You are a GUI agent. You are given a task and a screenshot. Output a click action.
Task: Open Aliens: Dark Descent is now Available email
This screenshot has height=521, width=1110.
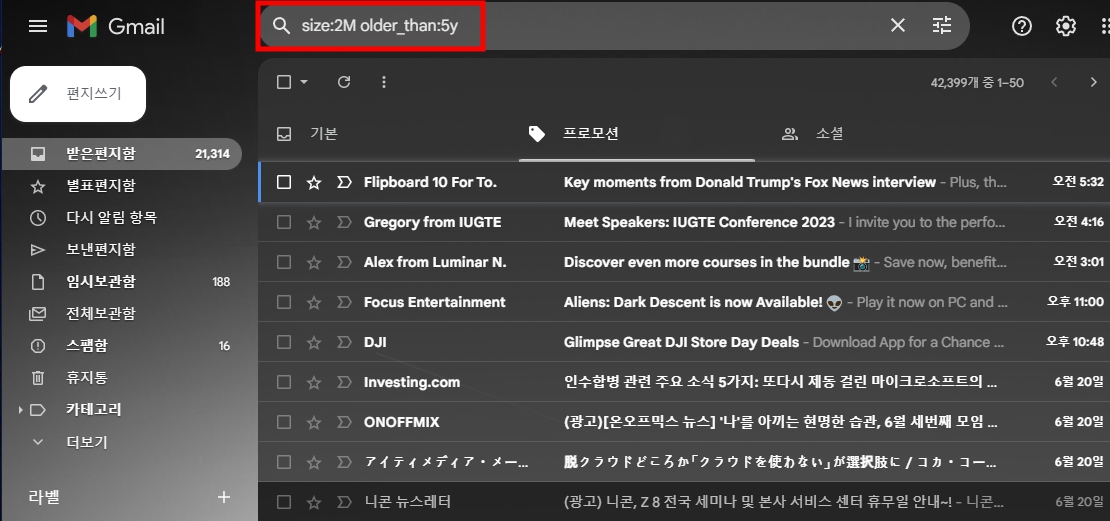click(694, 302)
